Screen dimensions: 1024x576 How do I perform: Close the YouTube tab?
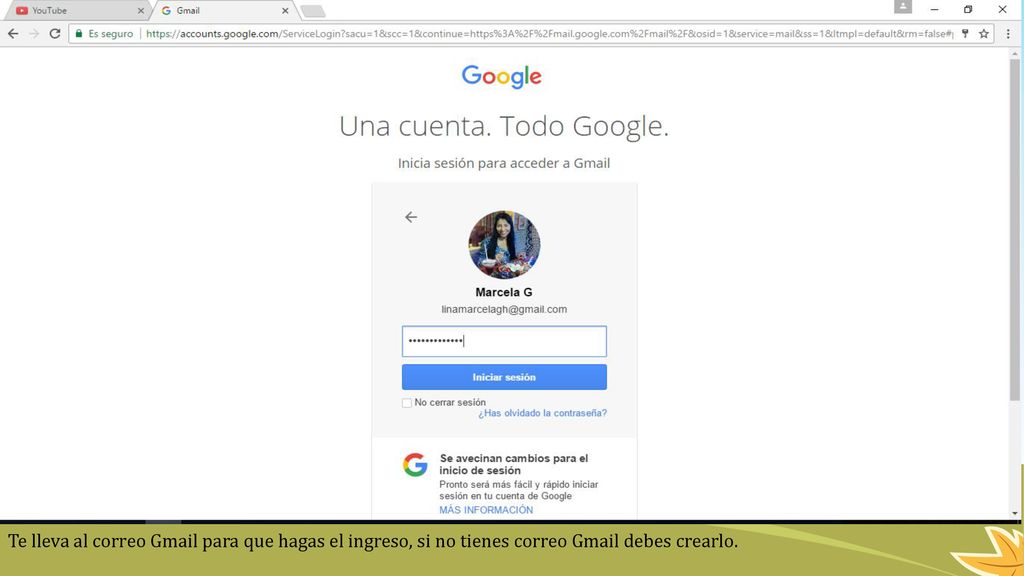pos(140,10)
